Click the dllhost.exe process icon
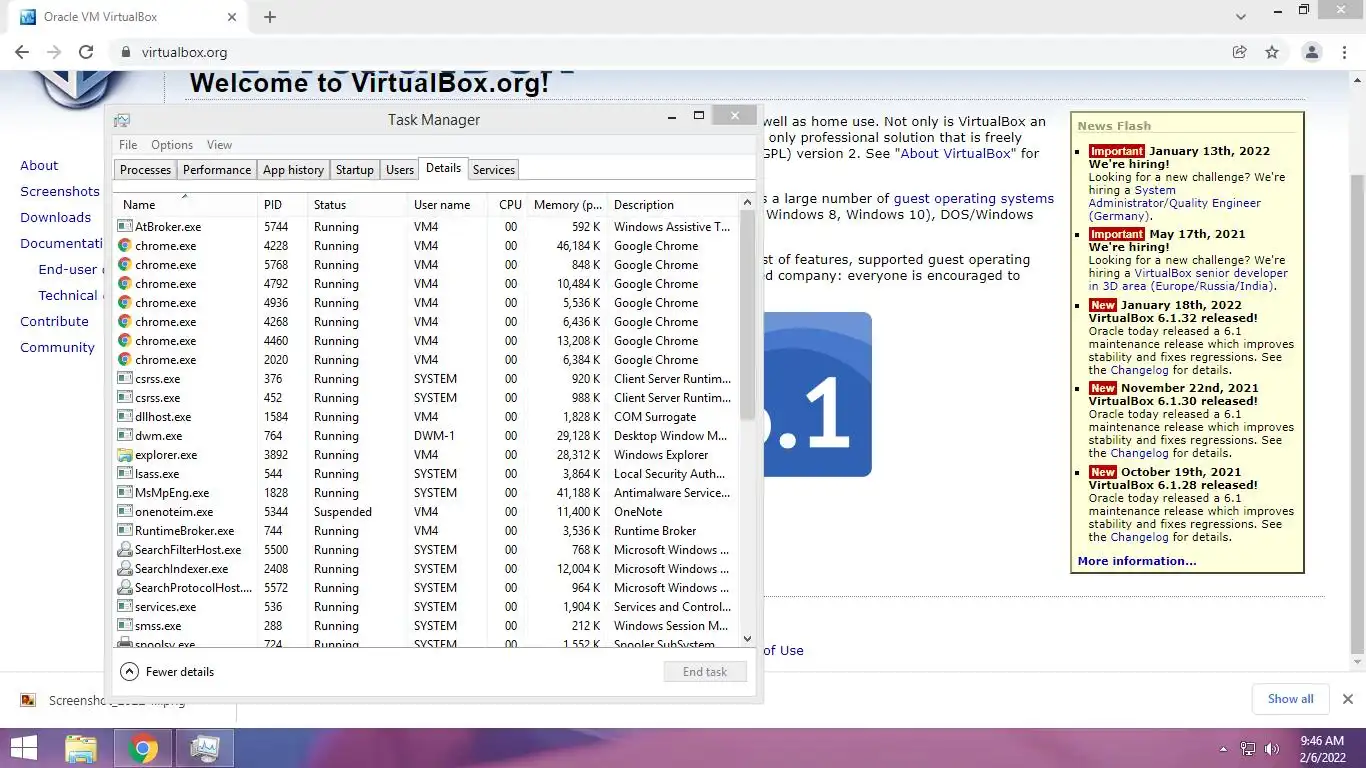1366x768 pixels. [125, 417]
